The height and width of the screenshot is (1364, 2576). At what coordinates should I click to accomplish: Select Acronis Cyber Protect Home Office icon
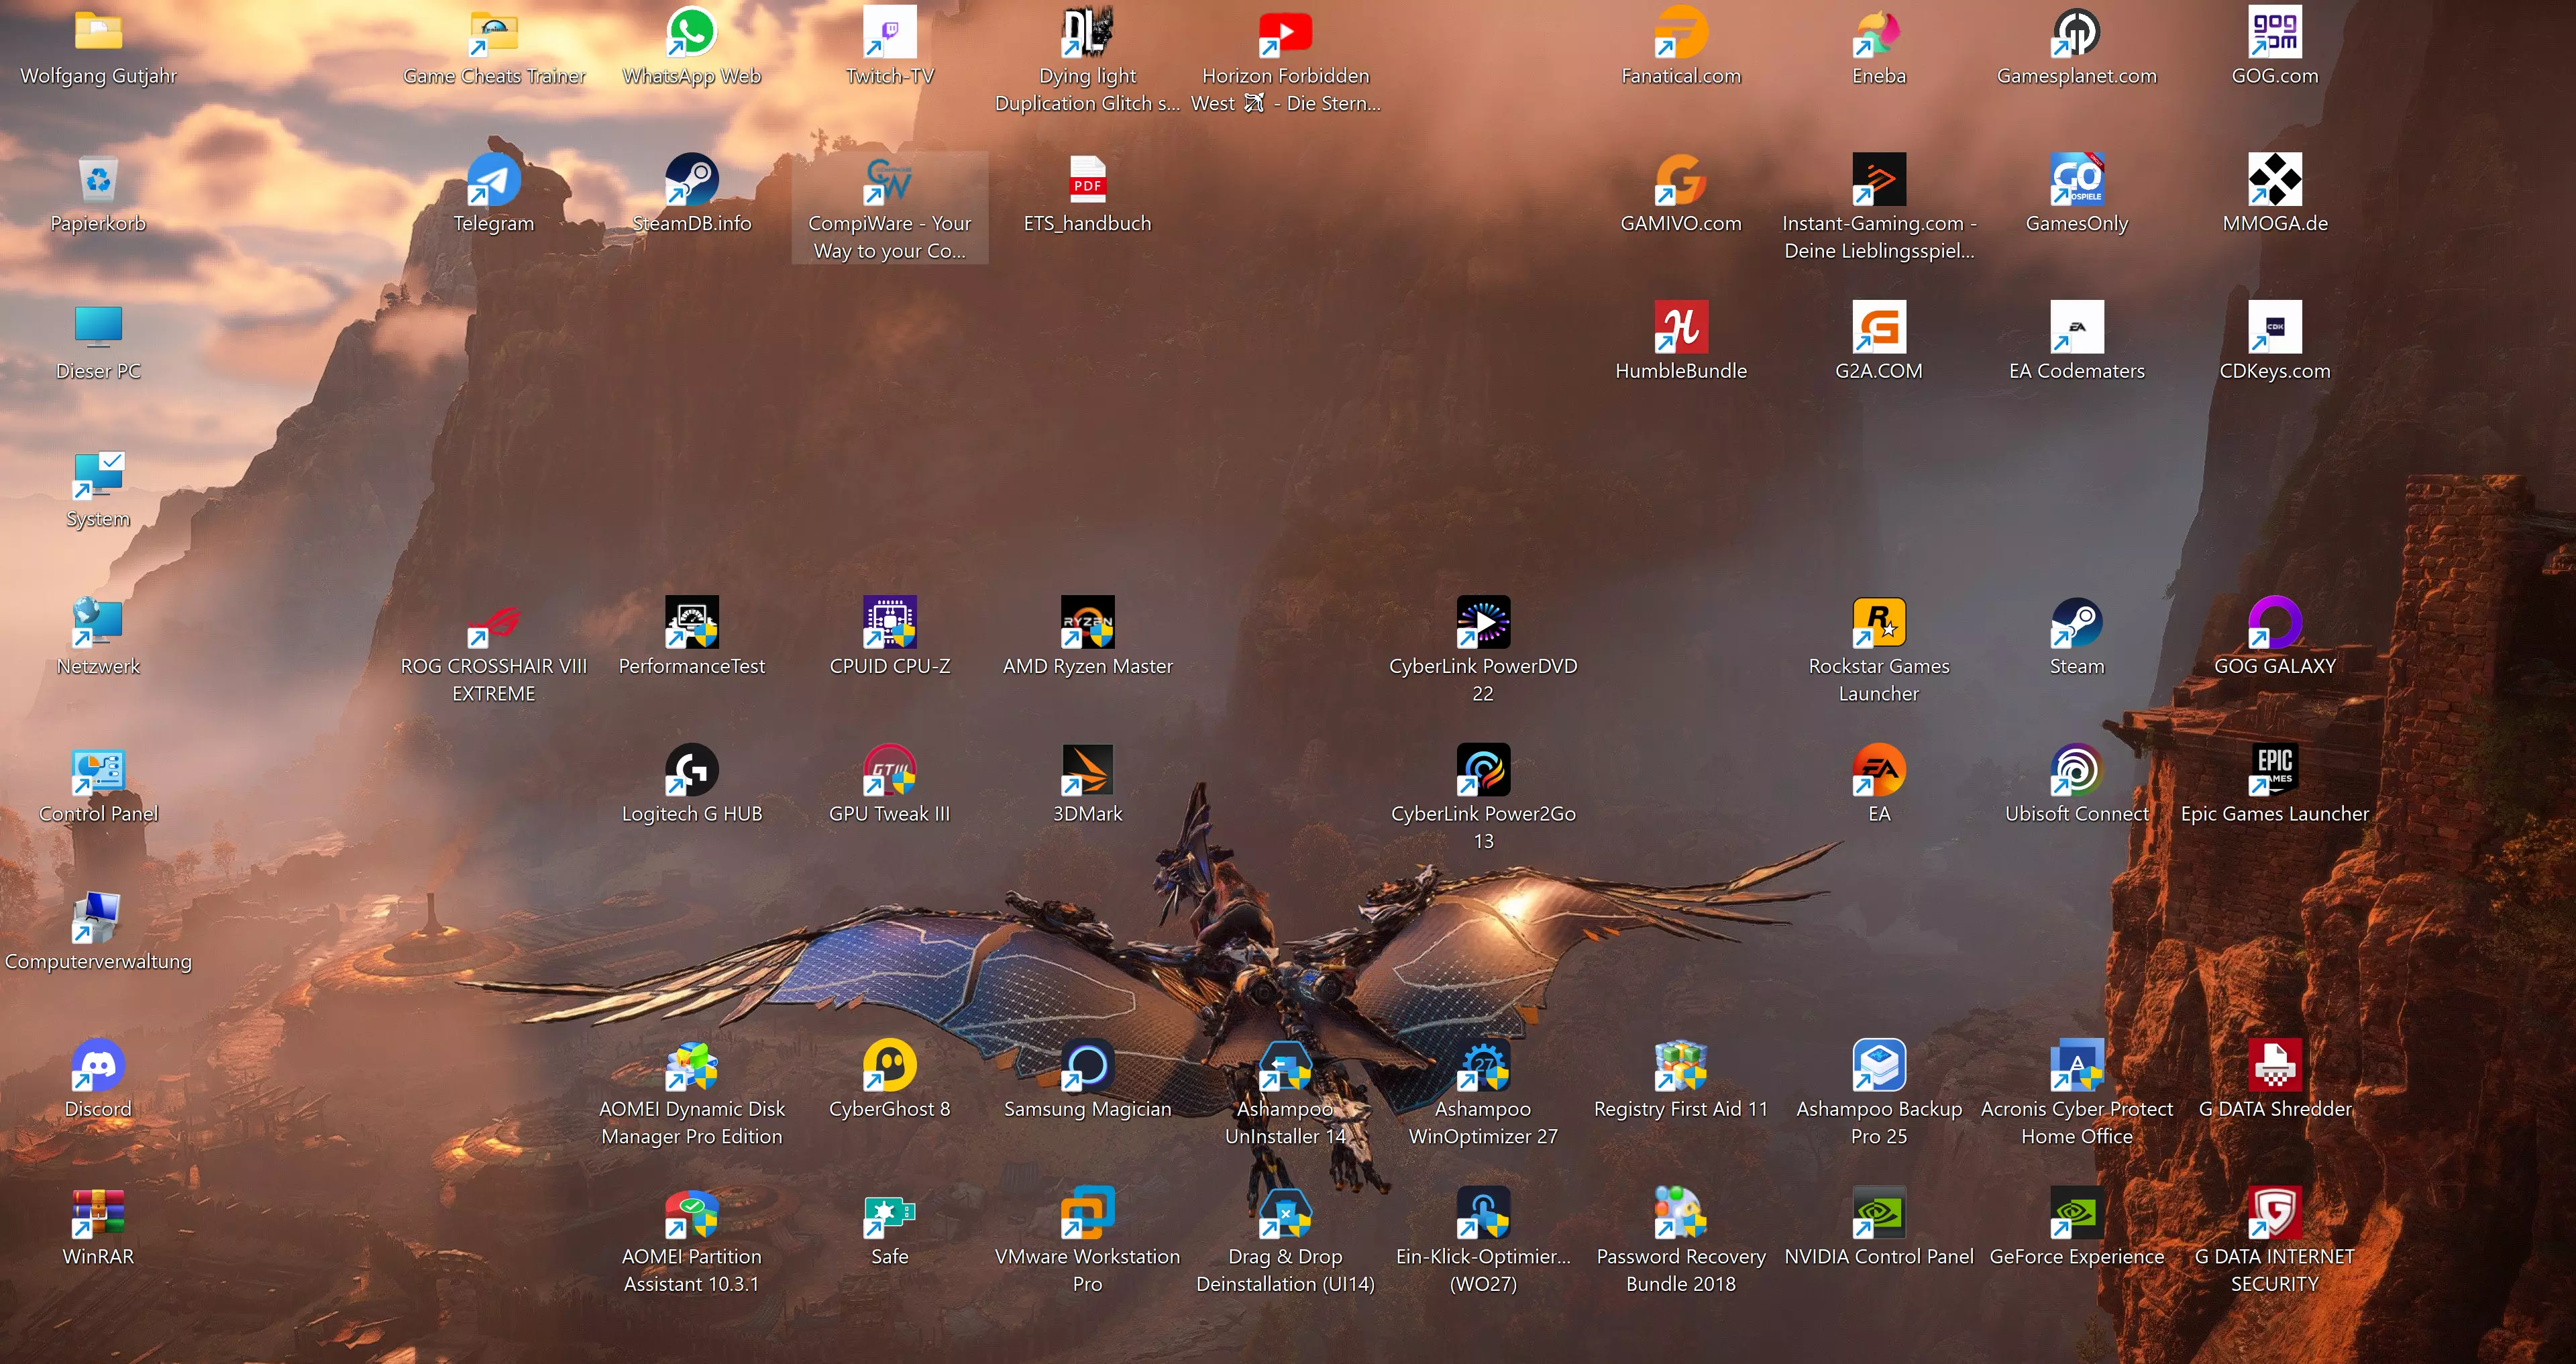click(x=2077, y=1065)
